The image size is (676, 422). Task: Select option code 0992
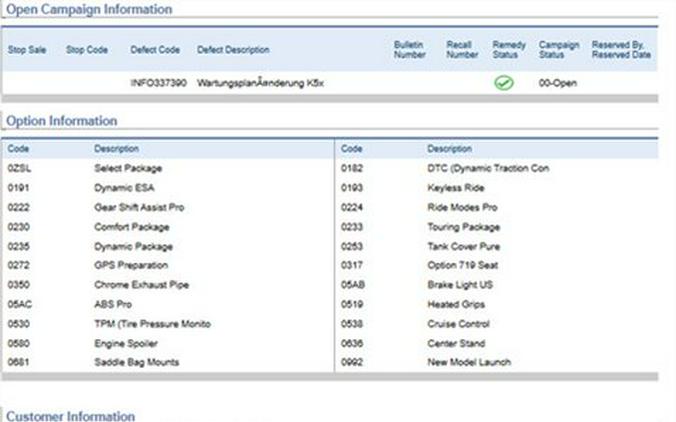(352, 363)
